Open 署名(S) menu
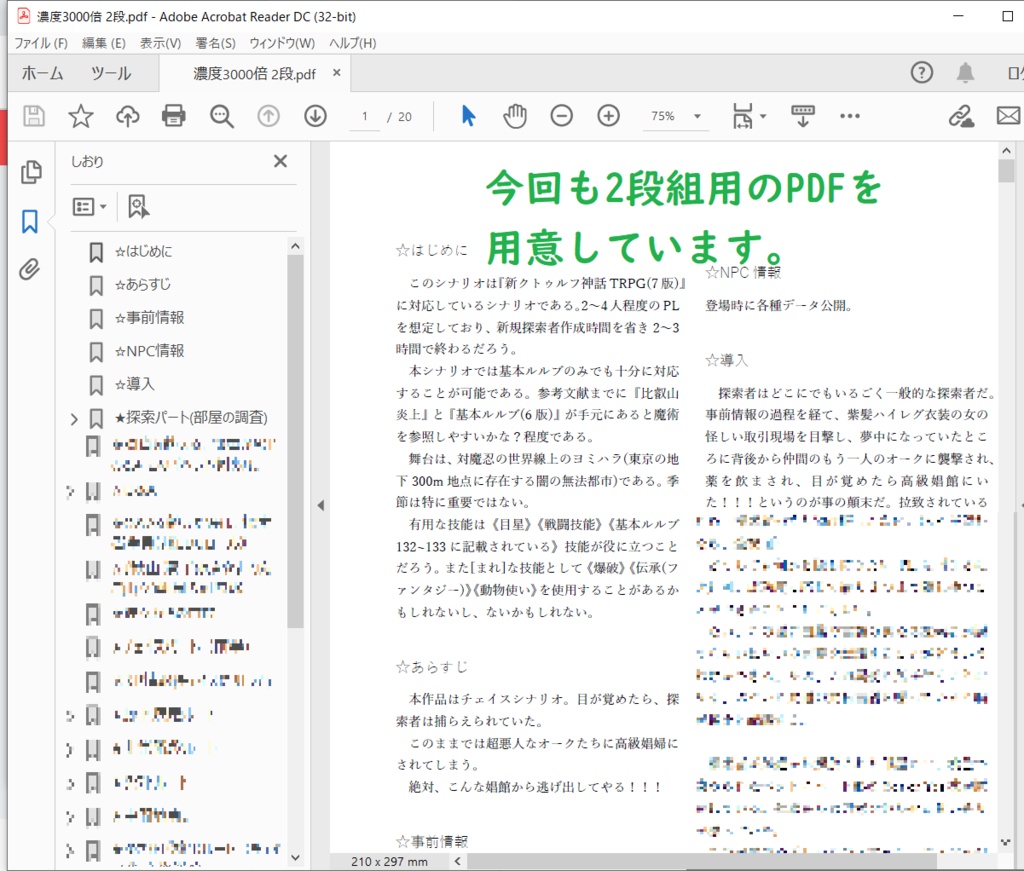This screenshot has height=871, width=1024. (x=215, y=43)
